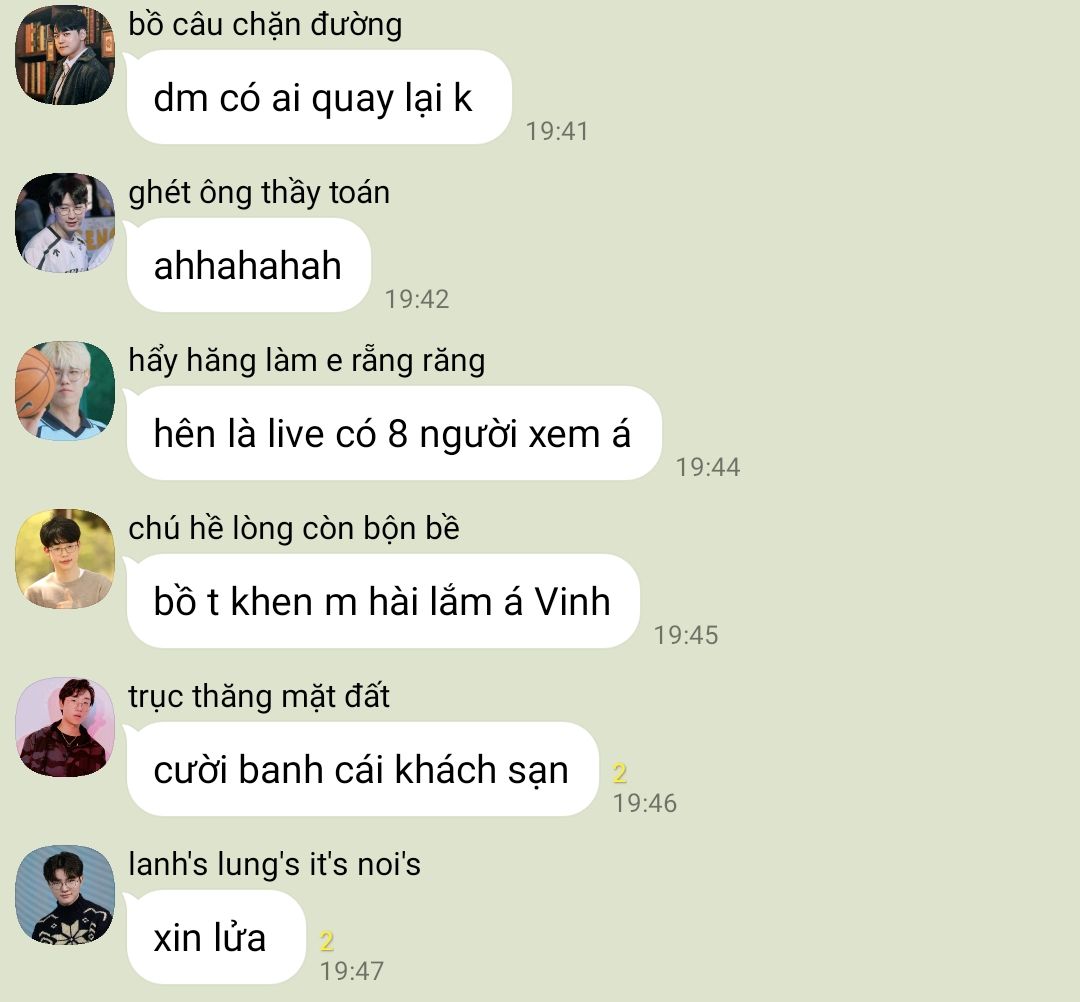Click sender name "bồ câu chặn đường"

265,25
